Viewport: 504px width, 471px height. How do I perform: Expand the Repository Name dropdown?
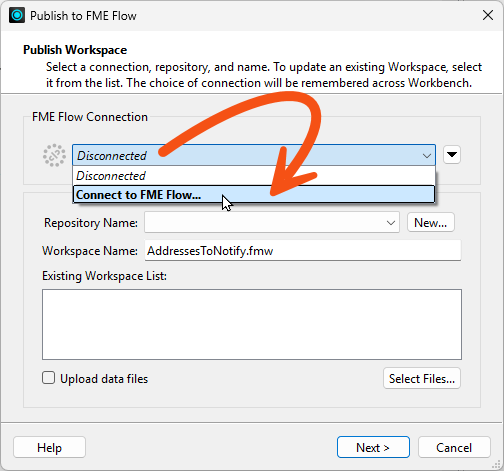(x=391, y=223)
